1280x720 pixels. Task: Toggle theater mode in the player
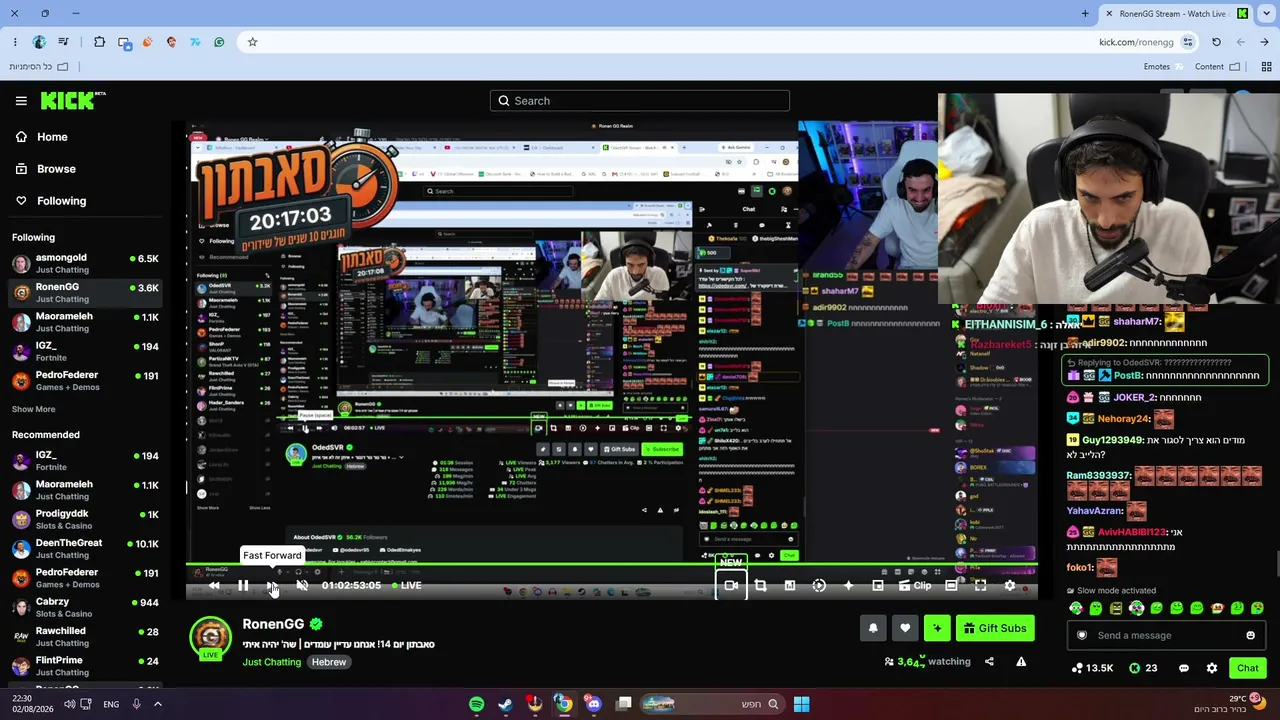tap(951, 585)
